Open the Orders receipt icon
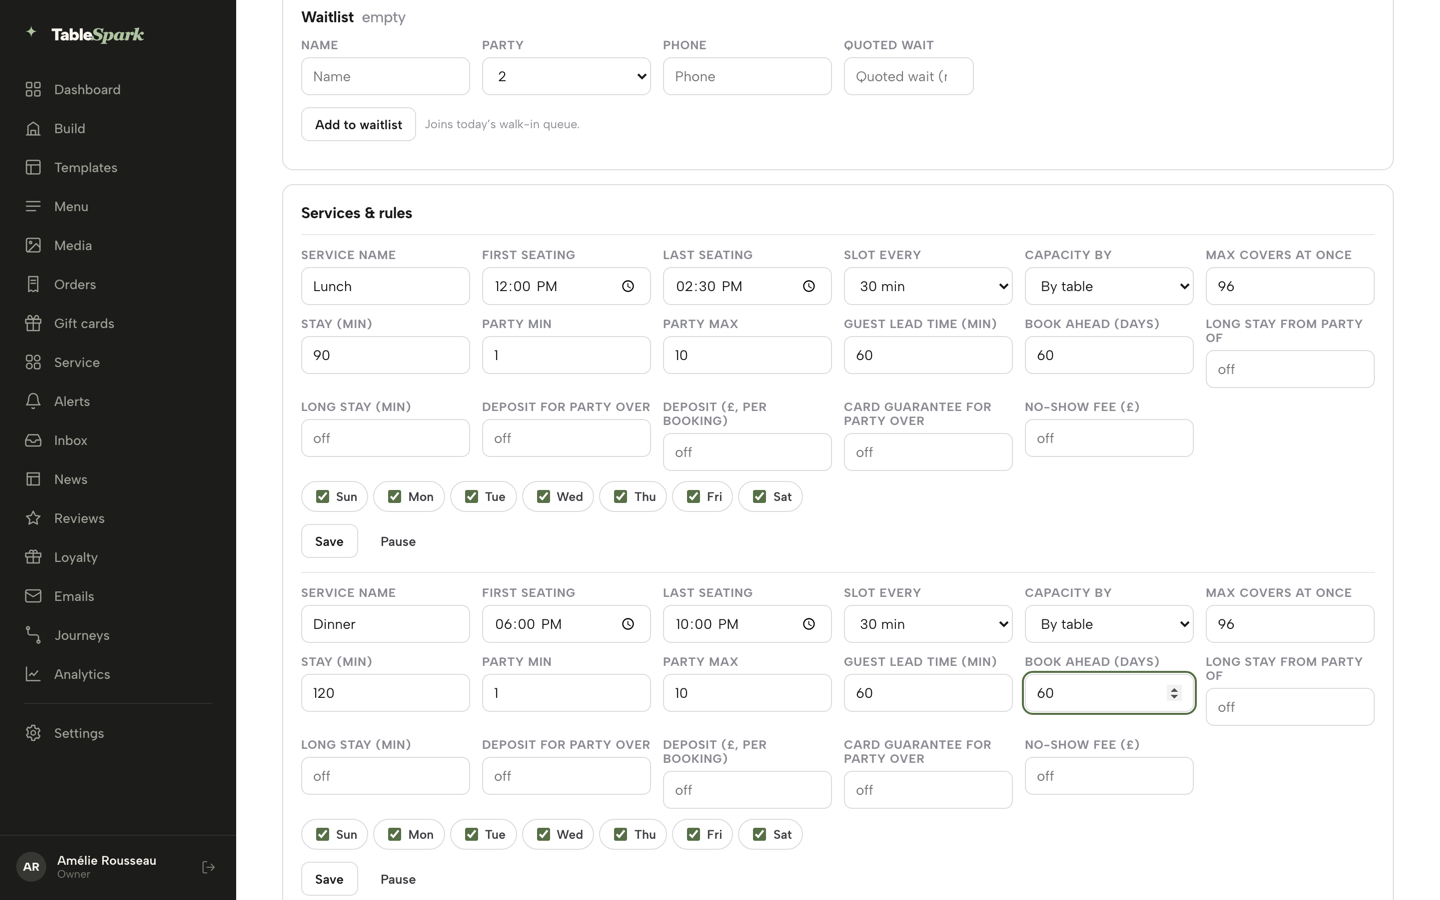Screen dimensions: 1440x900 pyautogui.click(x=33, y=284)
